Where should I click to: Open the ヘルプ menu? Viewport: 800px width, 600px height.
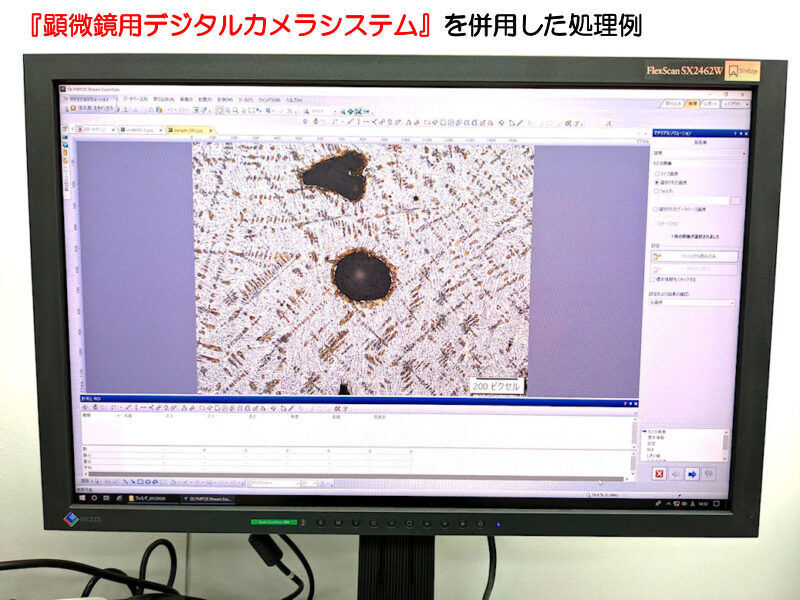(293, 100)
